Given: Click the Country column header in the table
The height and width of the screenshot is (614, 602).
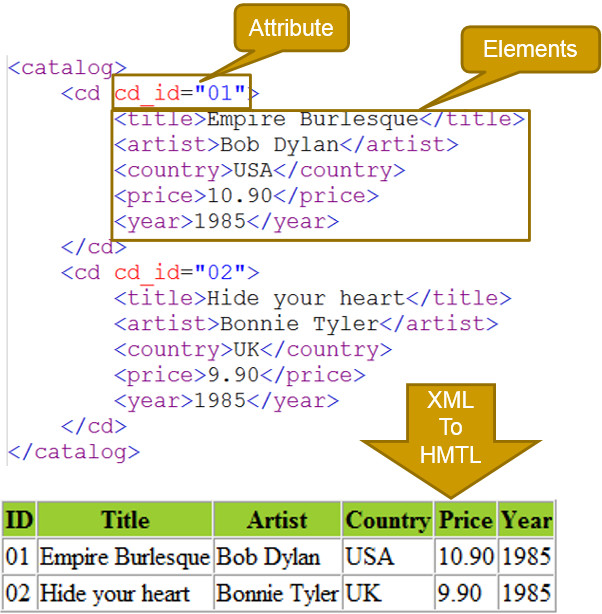Looking at the screenshot, I should (387, 519).
